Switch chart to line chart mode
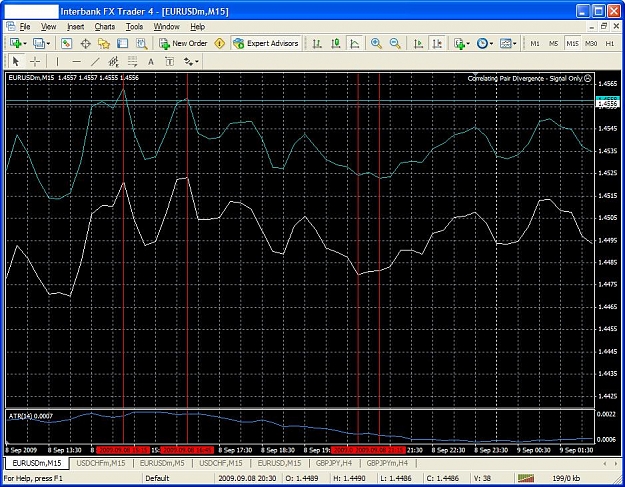Screen dimensions: 625x487 tap(354, 43)
